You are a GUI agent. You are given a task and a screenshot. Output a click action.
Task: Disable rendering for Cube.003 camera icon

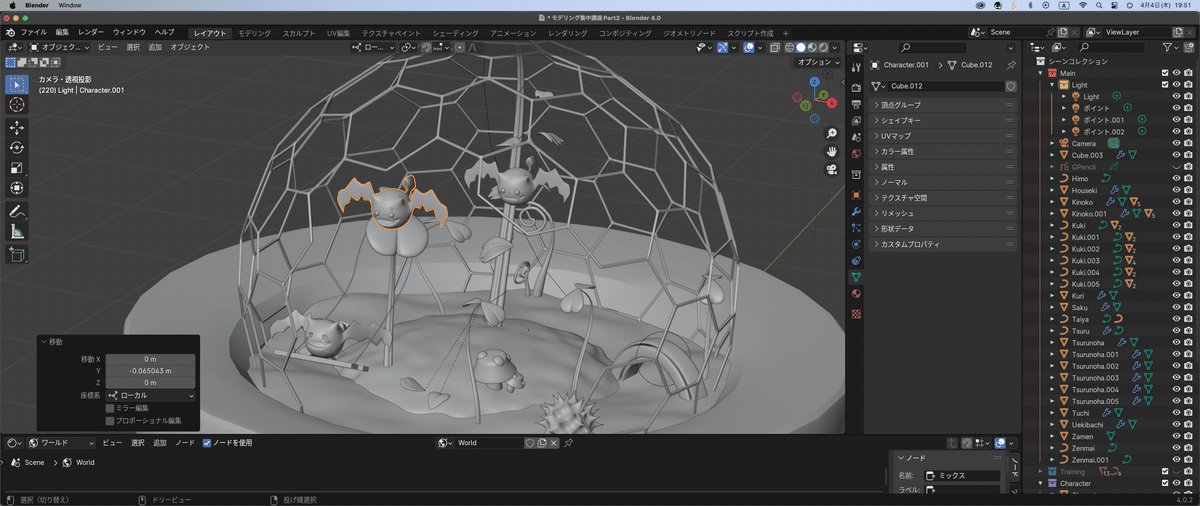(1187, 155)
